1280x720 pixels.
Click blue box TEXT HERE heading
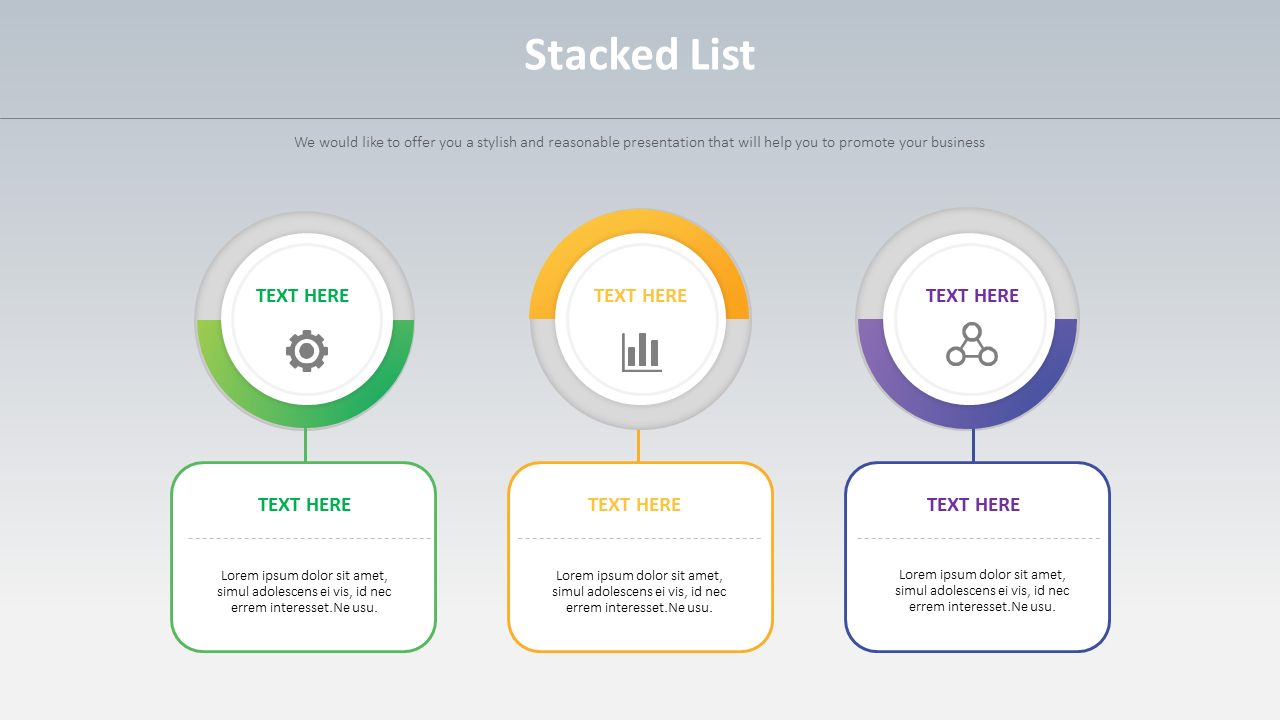[973, 504]
